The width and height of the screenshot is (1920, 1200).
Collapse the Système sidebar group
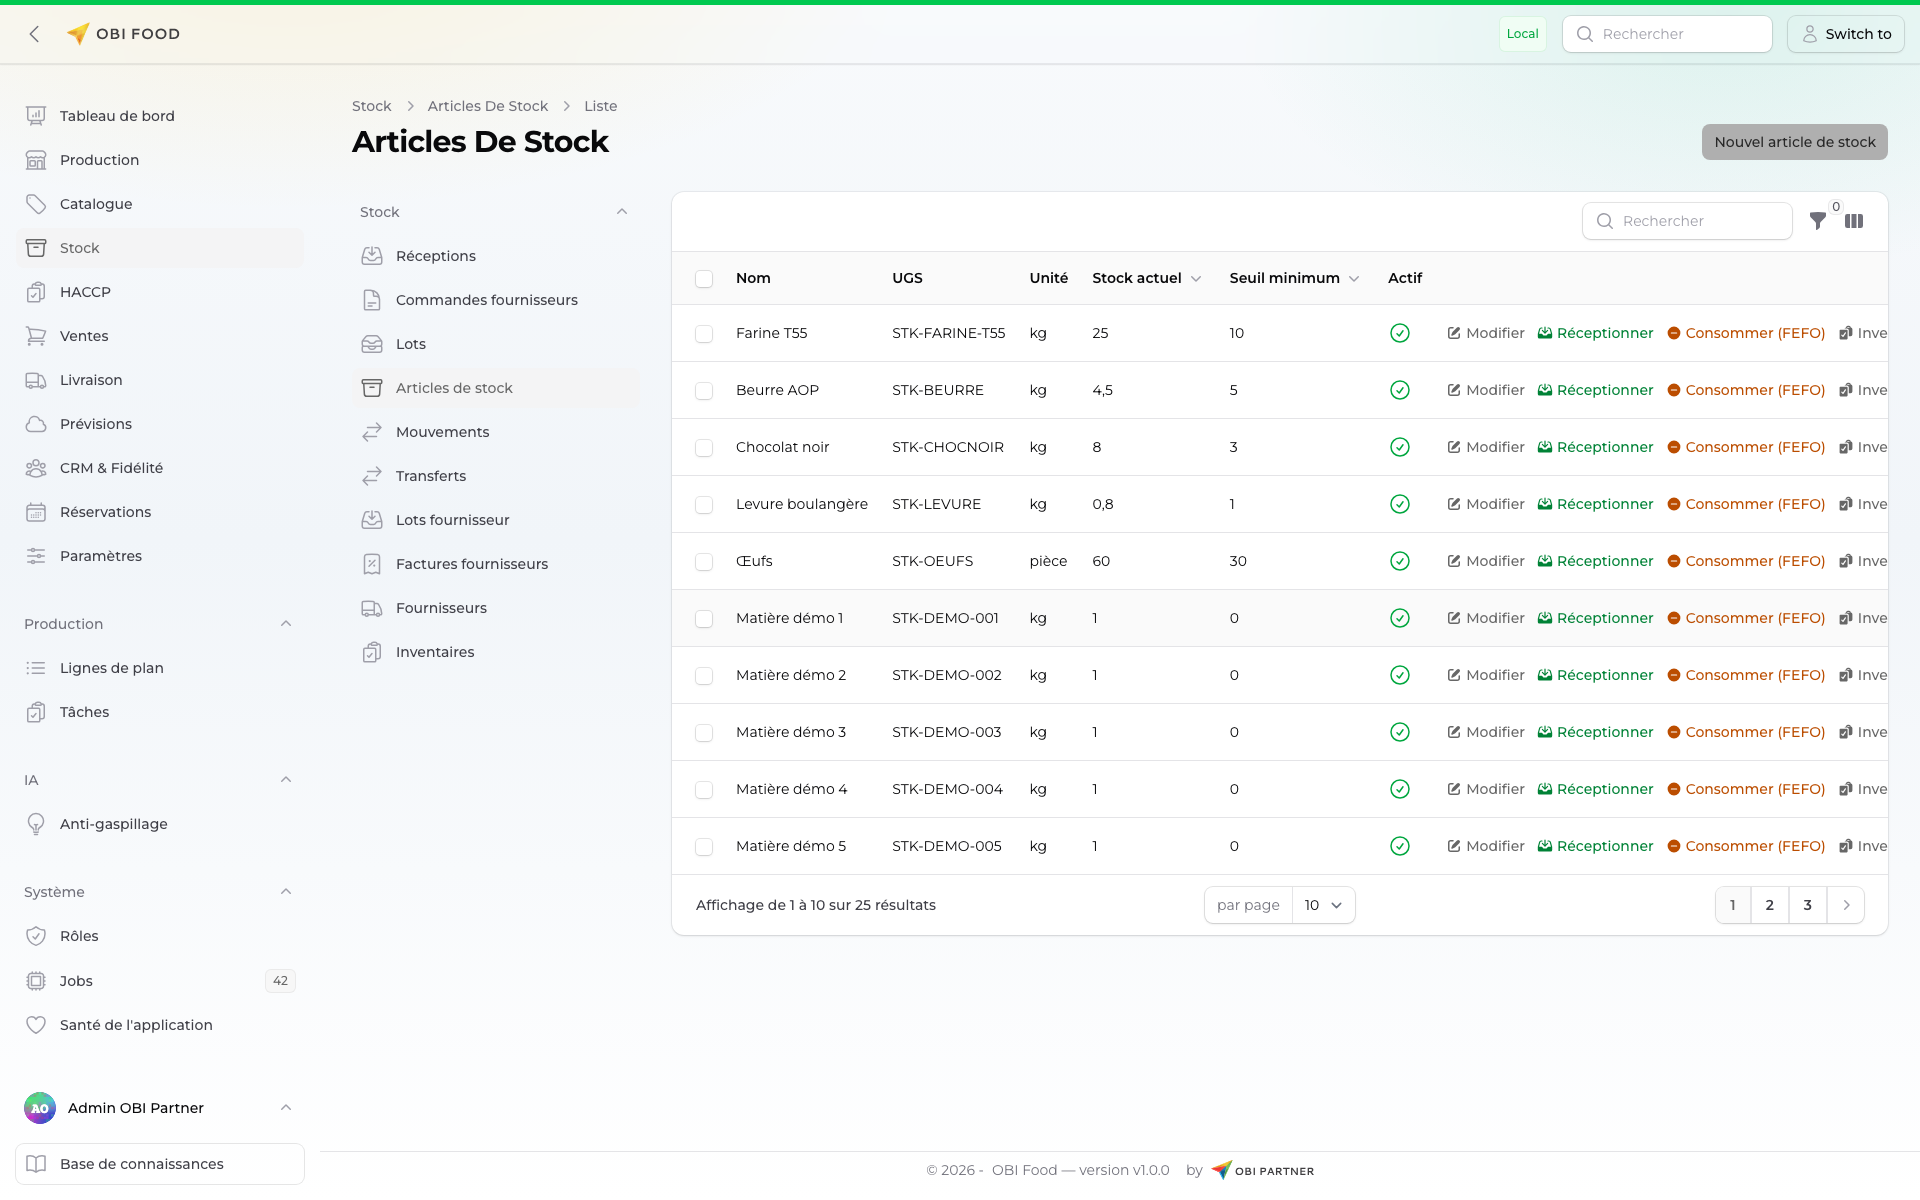pyautogui.click(x=286, y=892)
